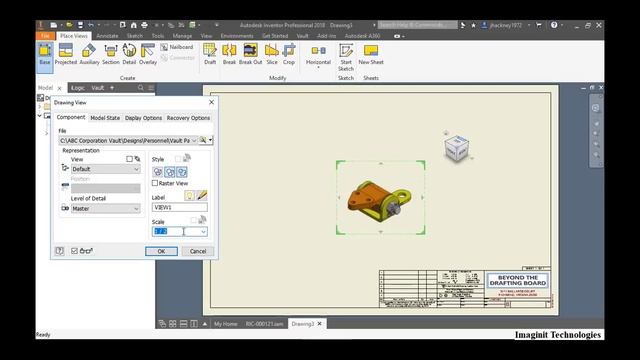Toggle the associative View checkbox
Screen dimensions: 640x360
[129, 159]
